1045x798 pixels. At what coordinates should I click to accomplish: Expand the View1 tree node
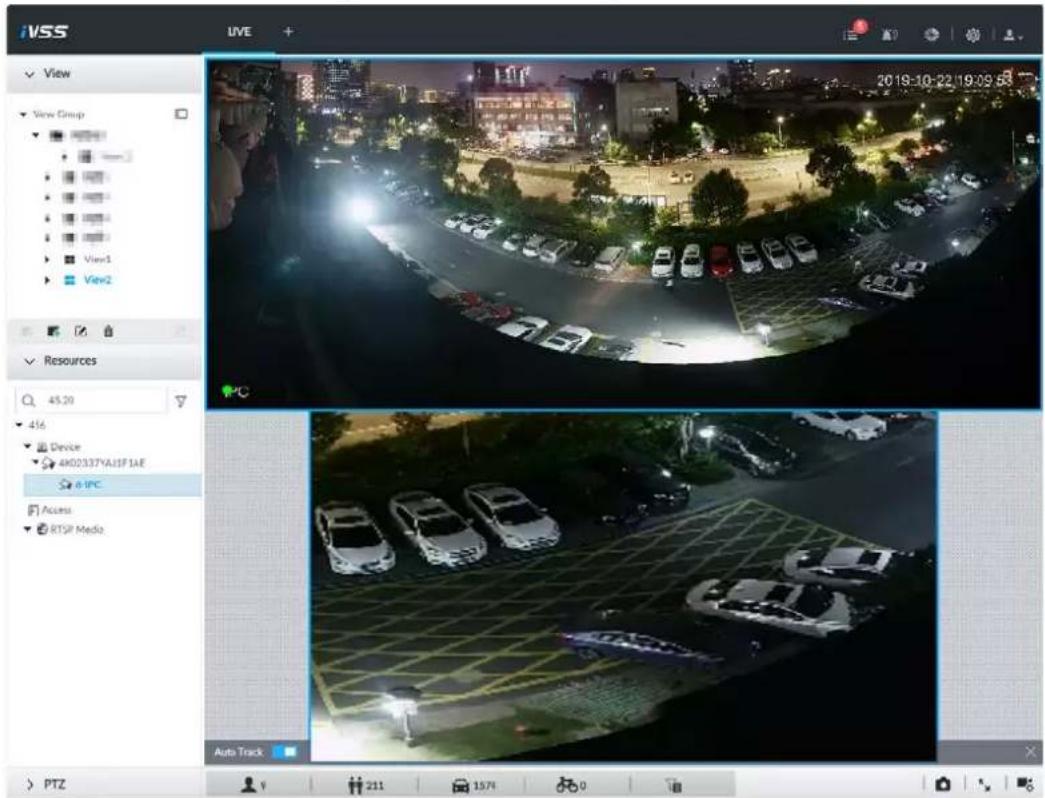[x=47, y=259]
